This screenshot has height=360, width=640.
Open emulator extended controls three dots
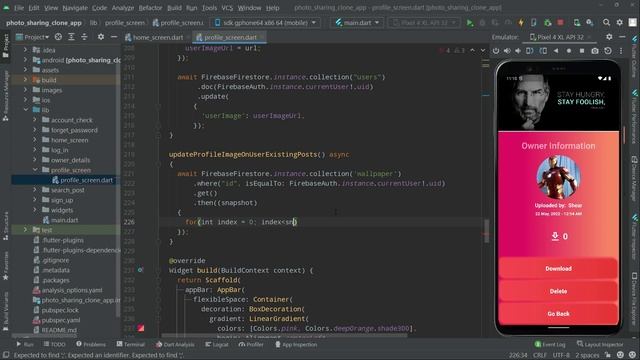point(621,51)
